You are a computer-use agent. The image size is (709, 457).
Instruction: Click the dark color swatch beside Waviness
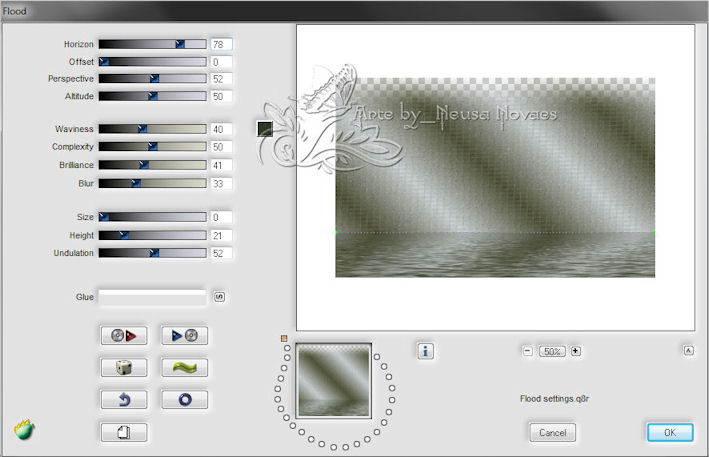(265, 129)
